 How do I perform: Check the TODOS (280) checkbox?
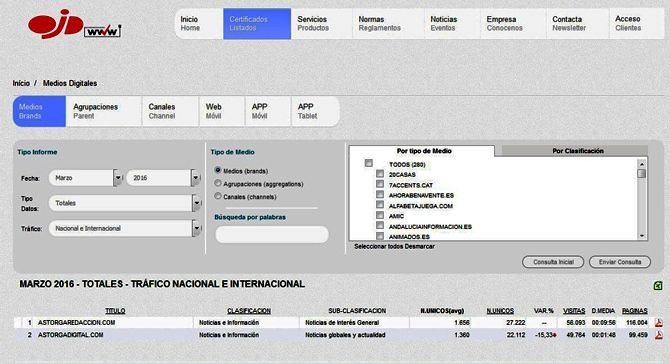(369, 163)
